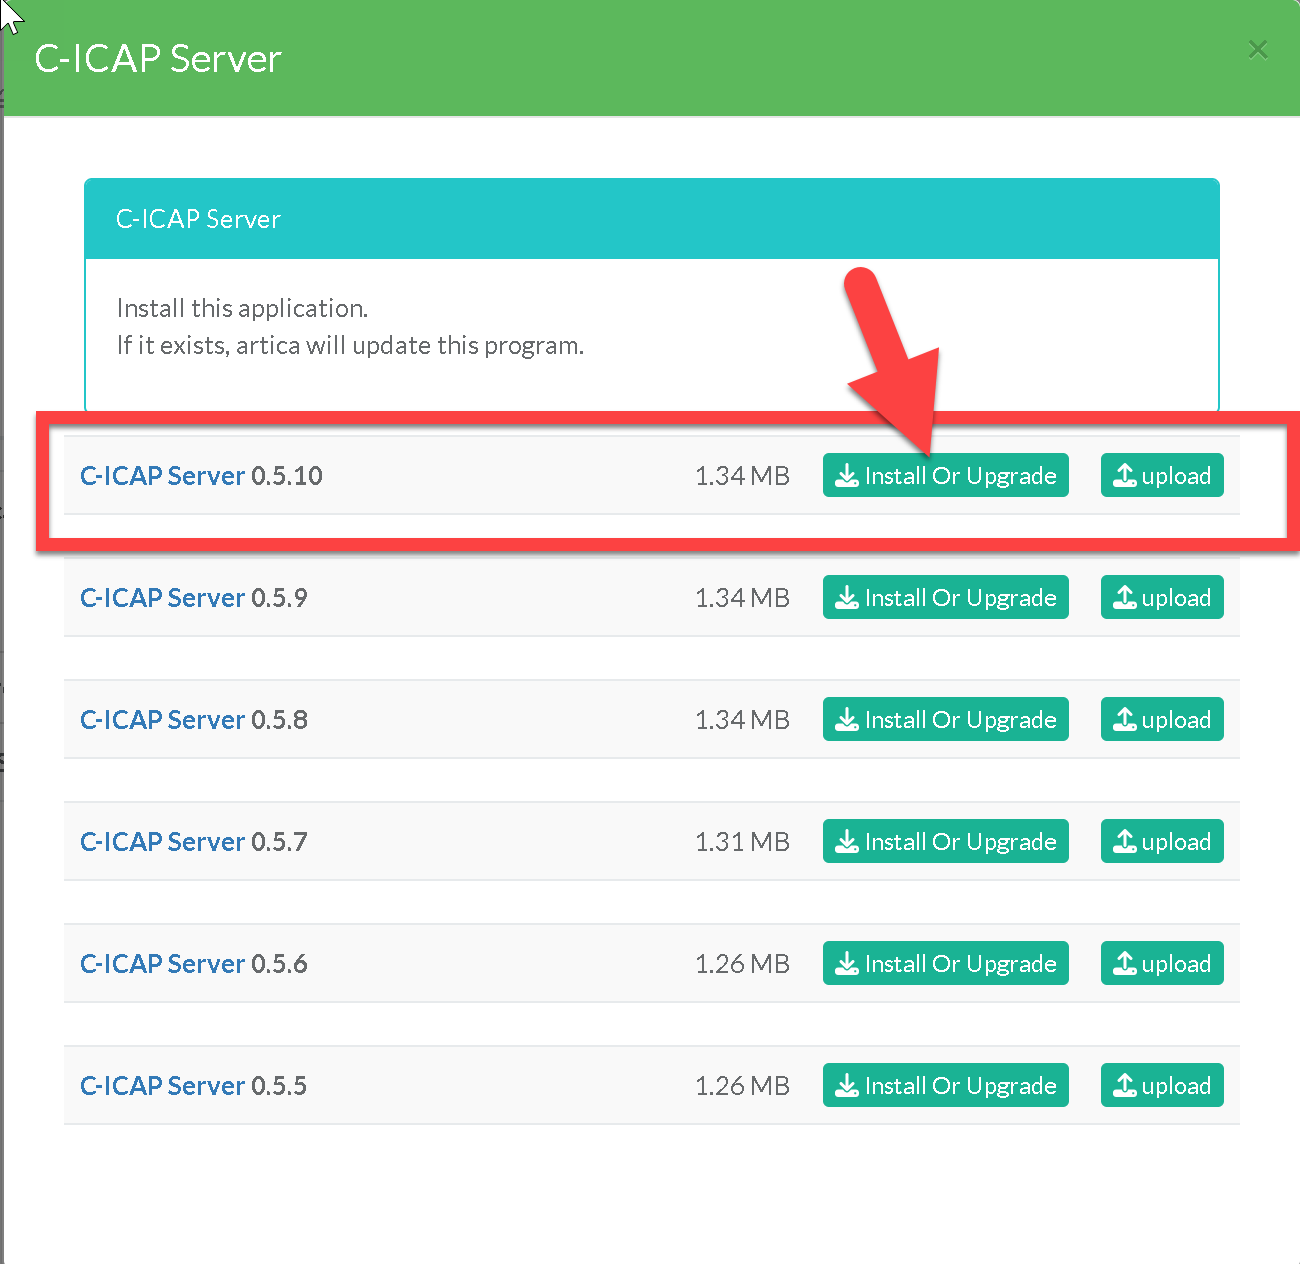Click the download icon in 0.5.10 row
This screenshot has height=1264, width=1300.
[x=847, y=476]
